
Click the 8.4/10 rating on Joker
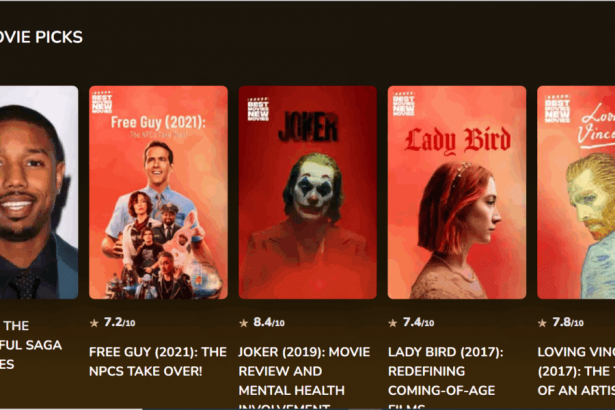(269, 323)
